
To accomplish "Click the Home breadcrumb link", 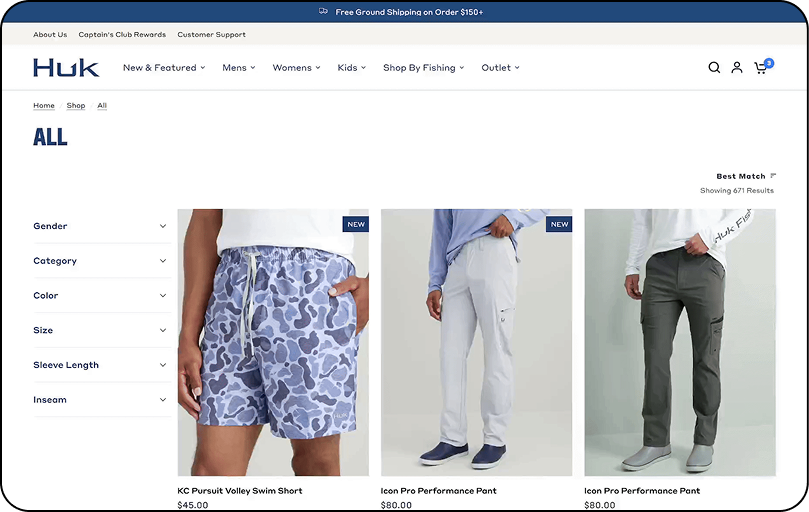I will pos(44,106).
